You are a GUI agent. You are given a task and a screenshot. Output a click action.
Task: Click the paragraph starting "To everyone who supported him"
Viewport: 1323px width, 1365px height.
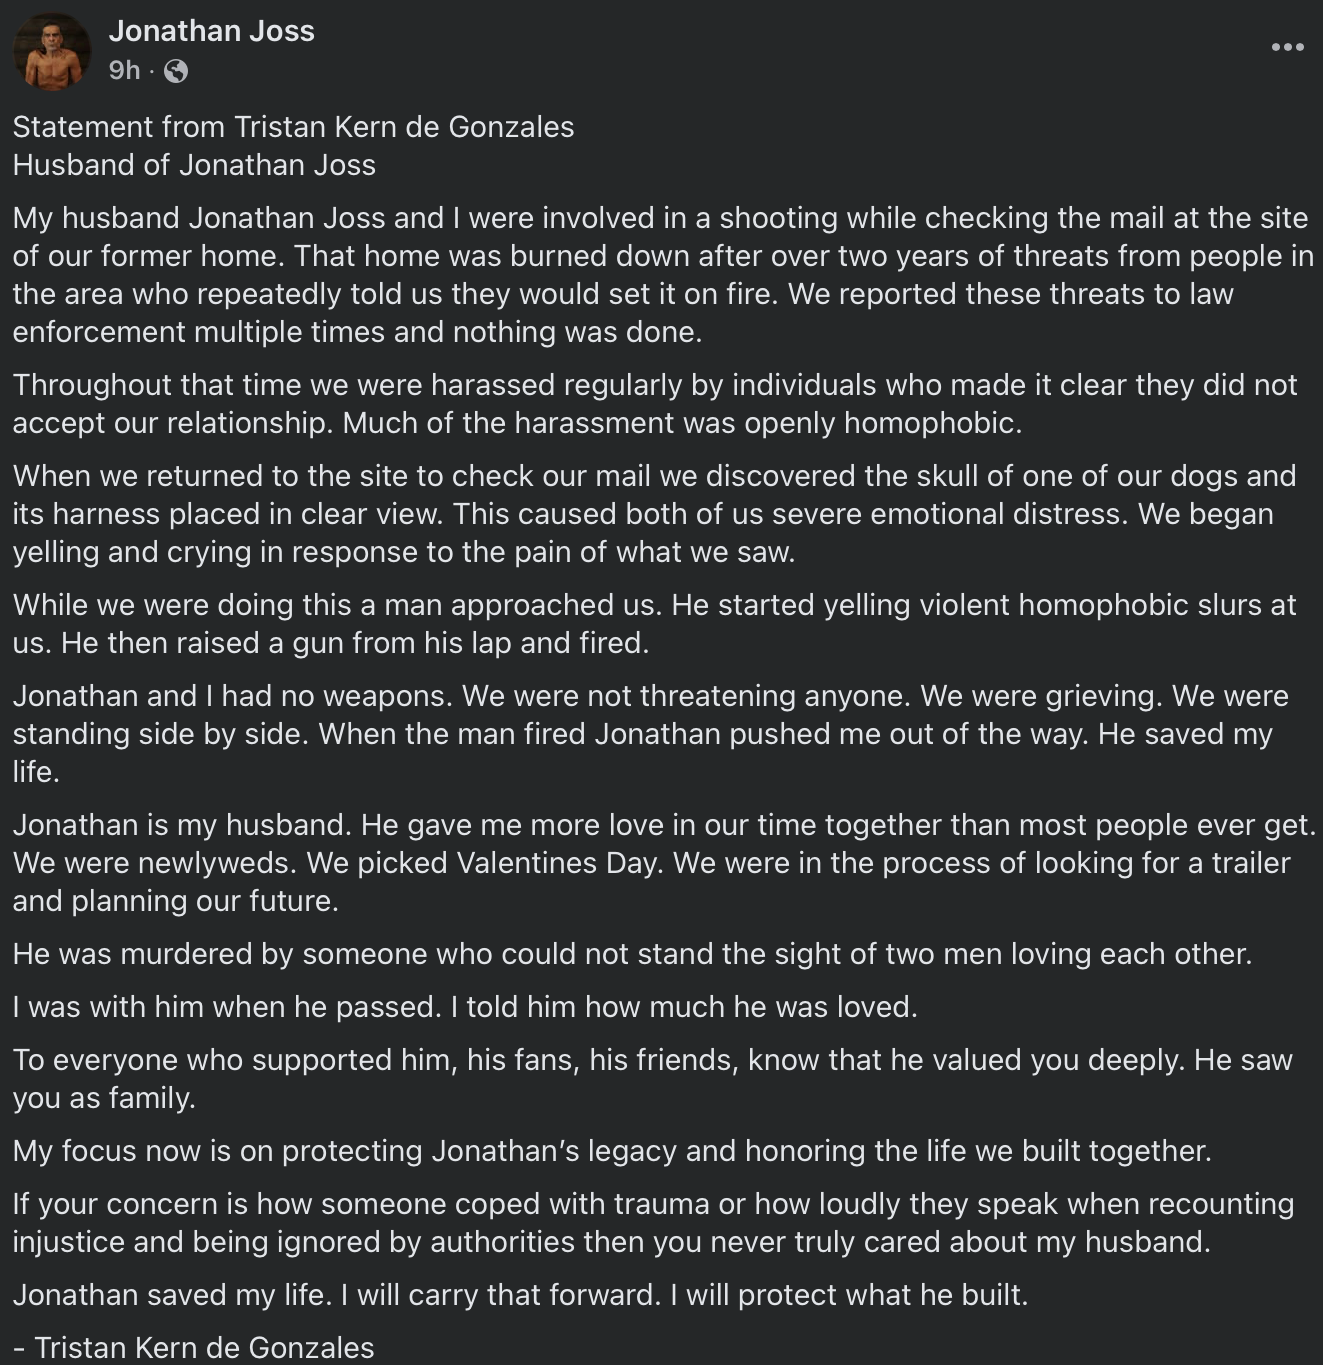click(652, 1079)
